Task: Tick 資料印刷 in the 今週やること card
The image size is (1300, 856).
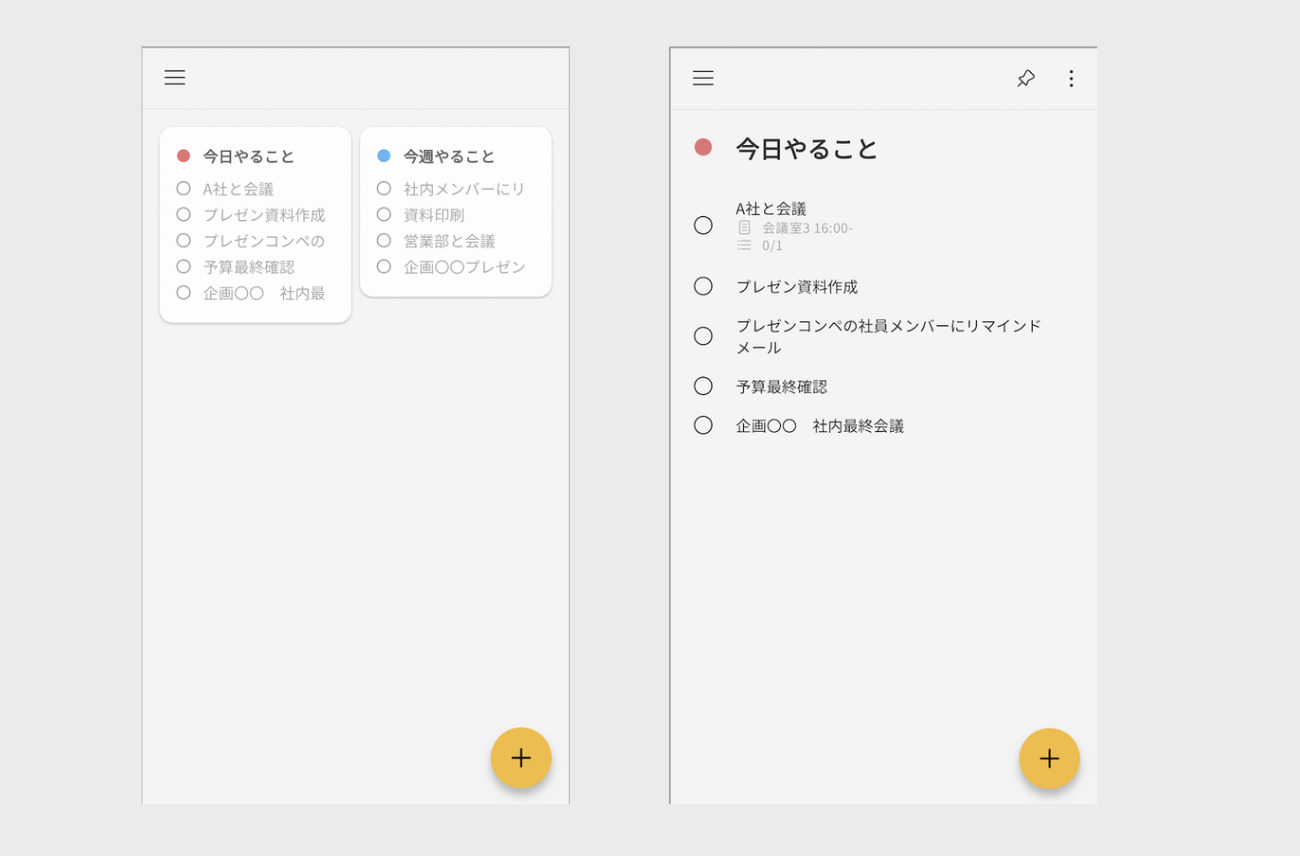Action: tap(384, 214)
